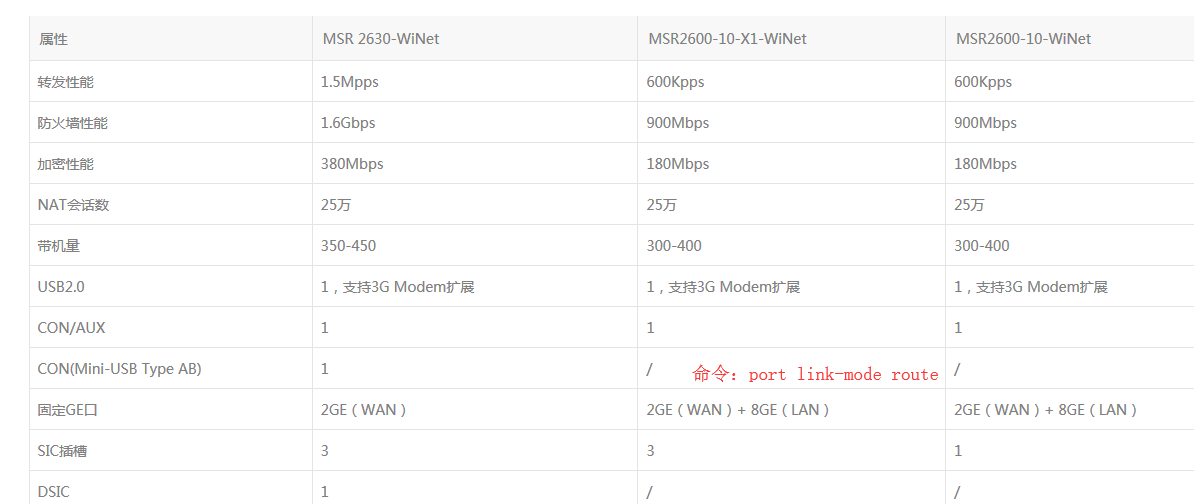This screenshot has height=504, width=1194.
Task: Click the red port link-mode route text
Action: point(815,375)
